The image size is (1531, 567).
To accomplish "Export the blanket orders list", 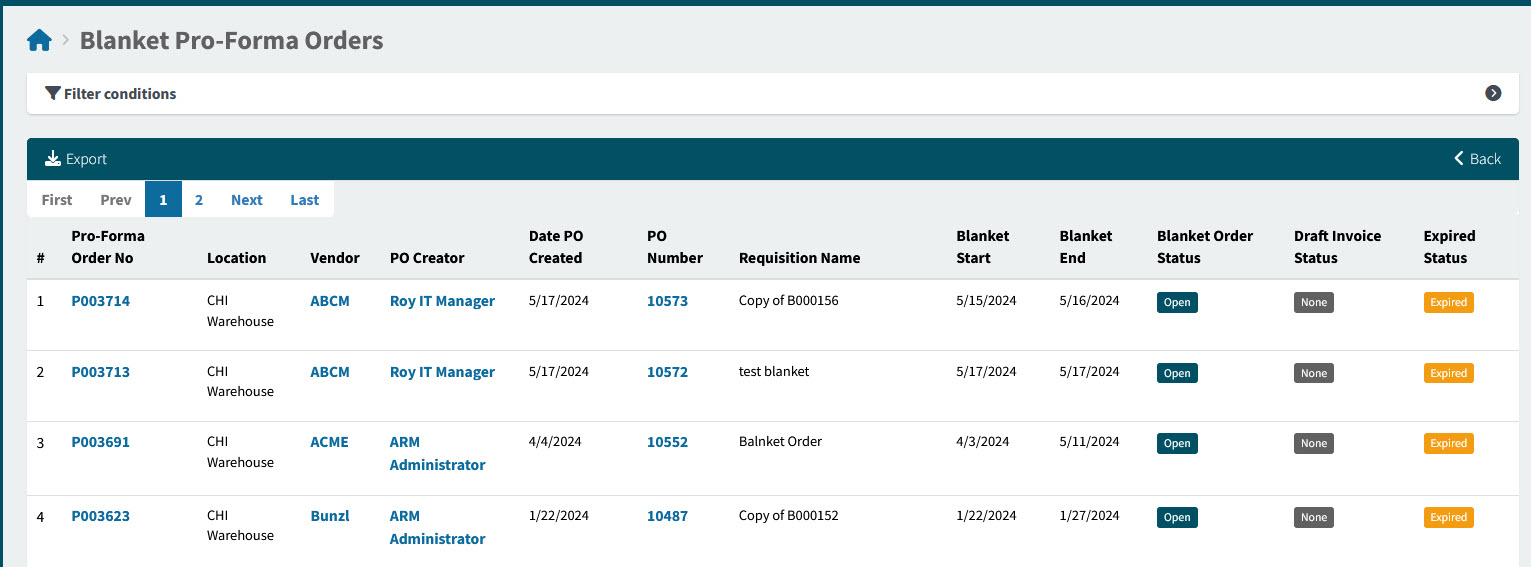I will (76, 159).
